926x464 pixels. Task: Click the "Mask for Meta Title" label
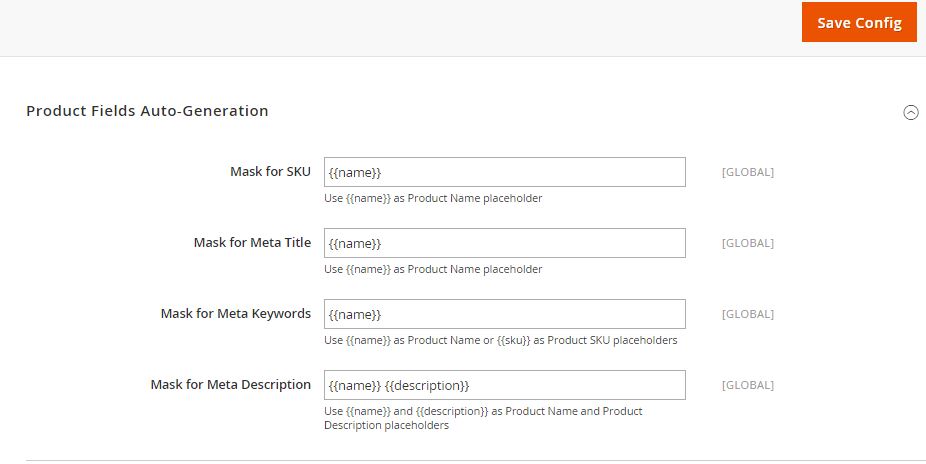click(x=252, y=243)
